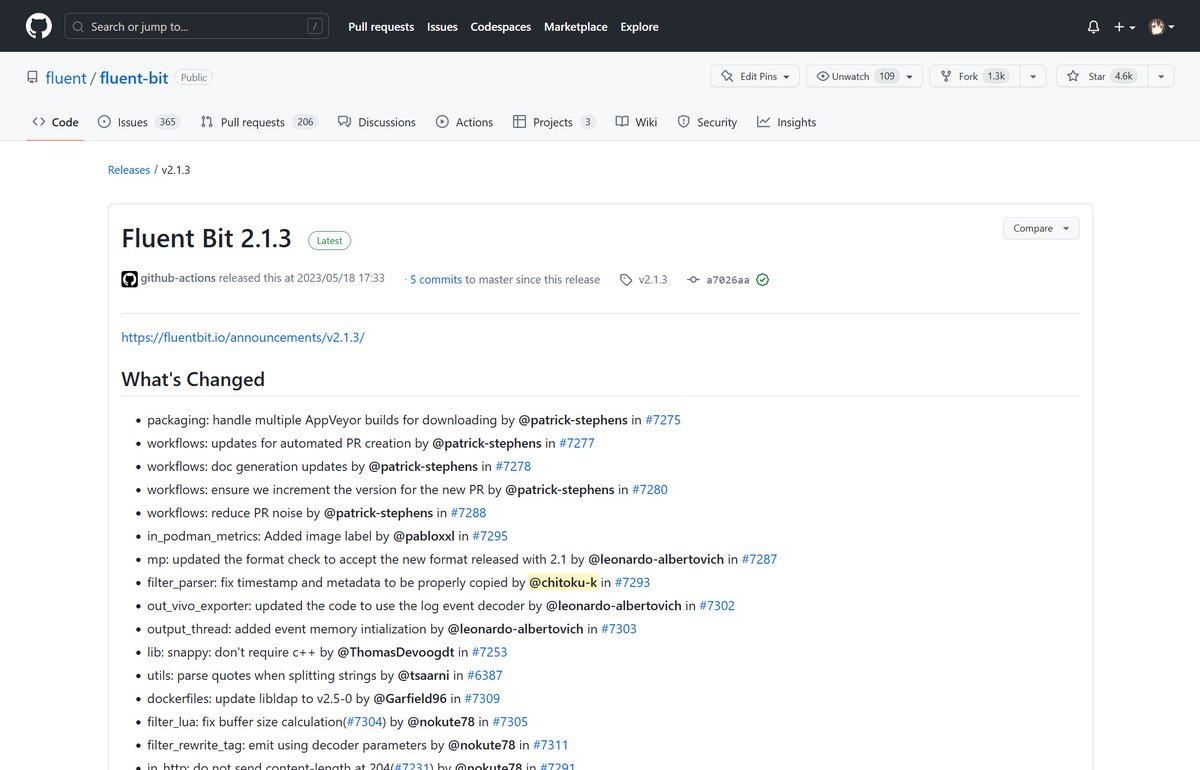This screenshot has width=1200, height=770.
Task: Open Pull requests in top navigation
Action: point(381,27)
